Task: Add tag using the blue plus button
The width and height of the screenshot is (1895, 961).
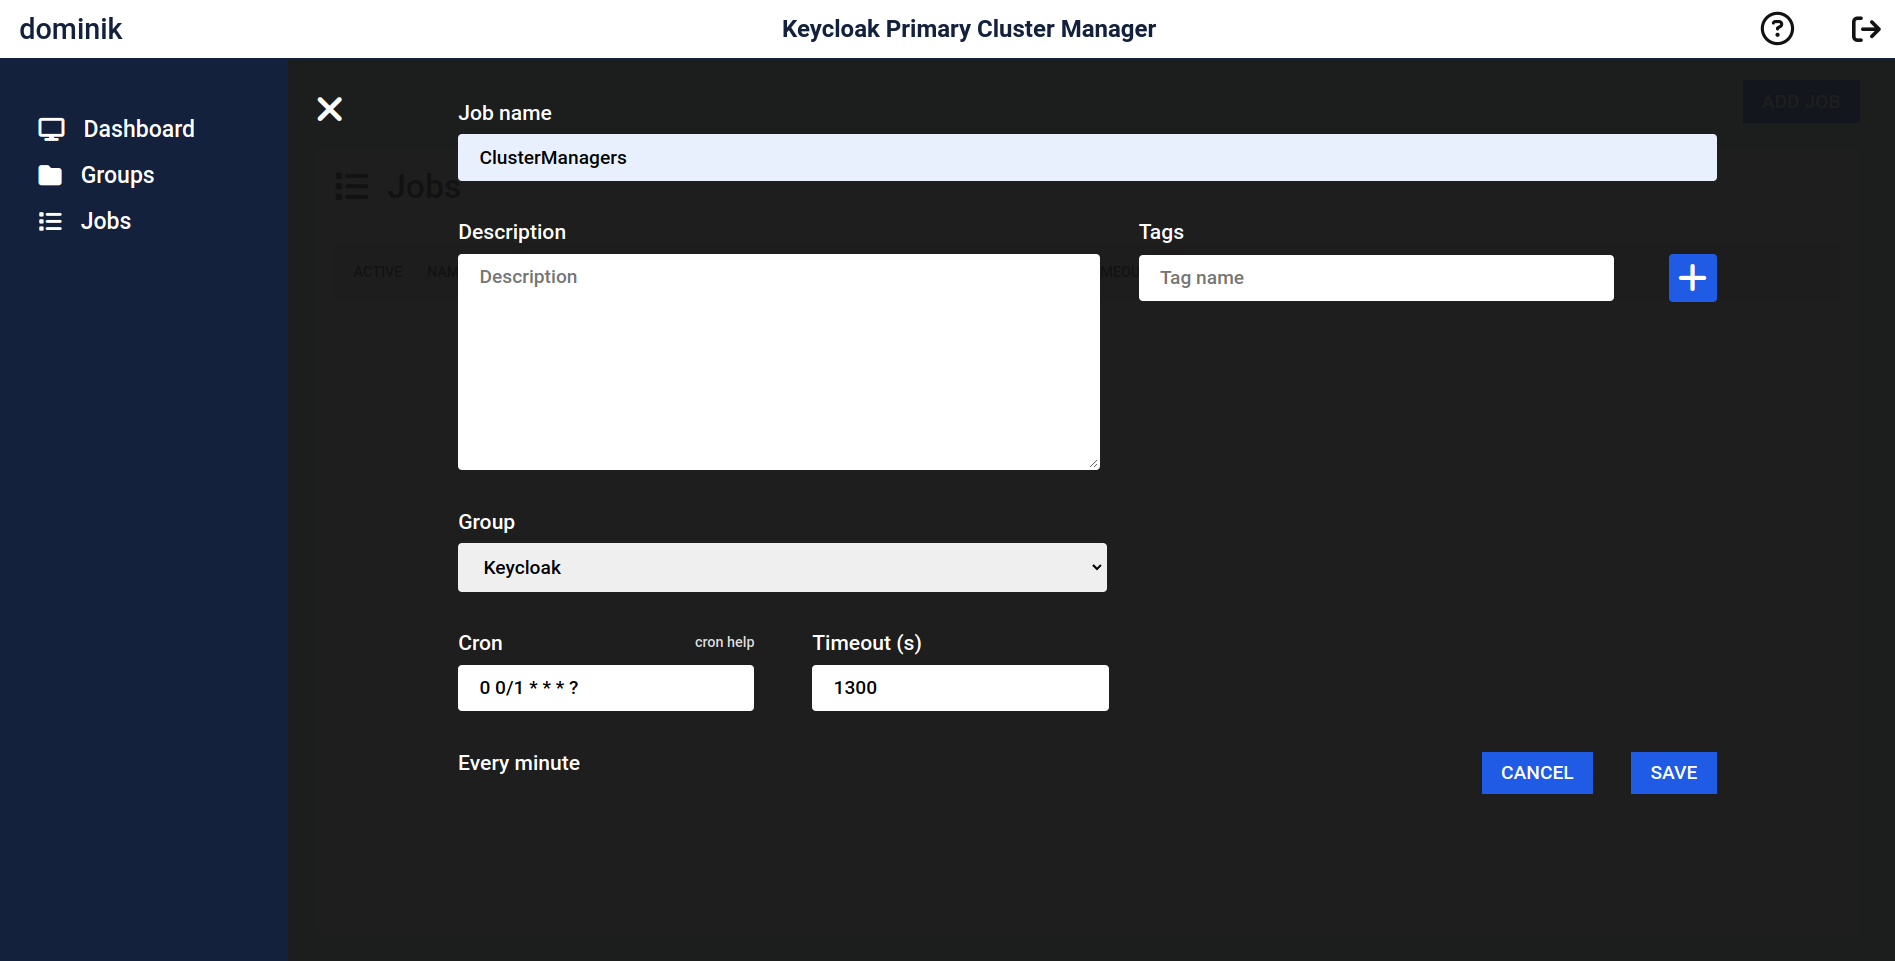Action: pyautogui.click(x=1692, y=278)
